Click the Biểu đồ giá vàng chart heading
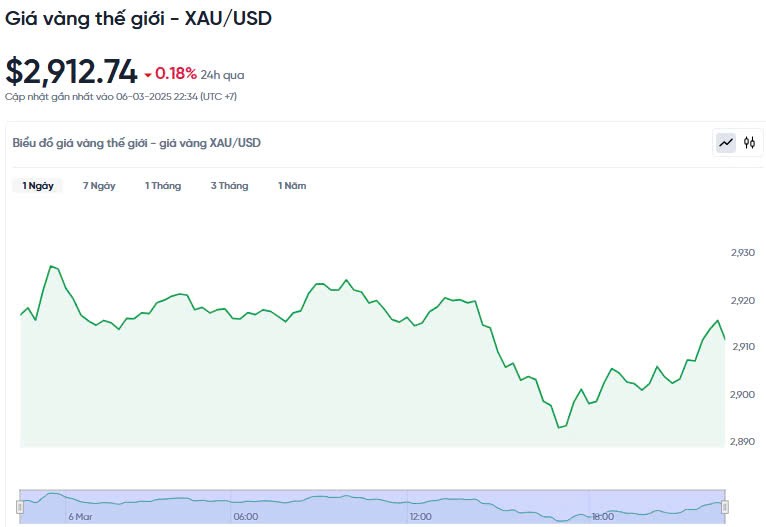This screenshot has width=766, height=527. [x=136, y=143]
